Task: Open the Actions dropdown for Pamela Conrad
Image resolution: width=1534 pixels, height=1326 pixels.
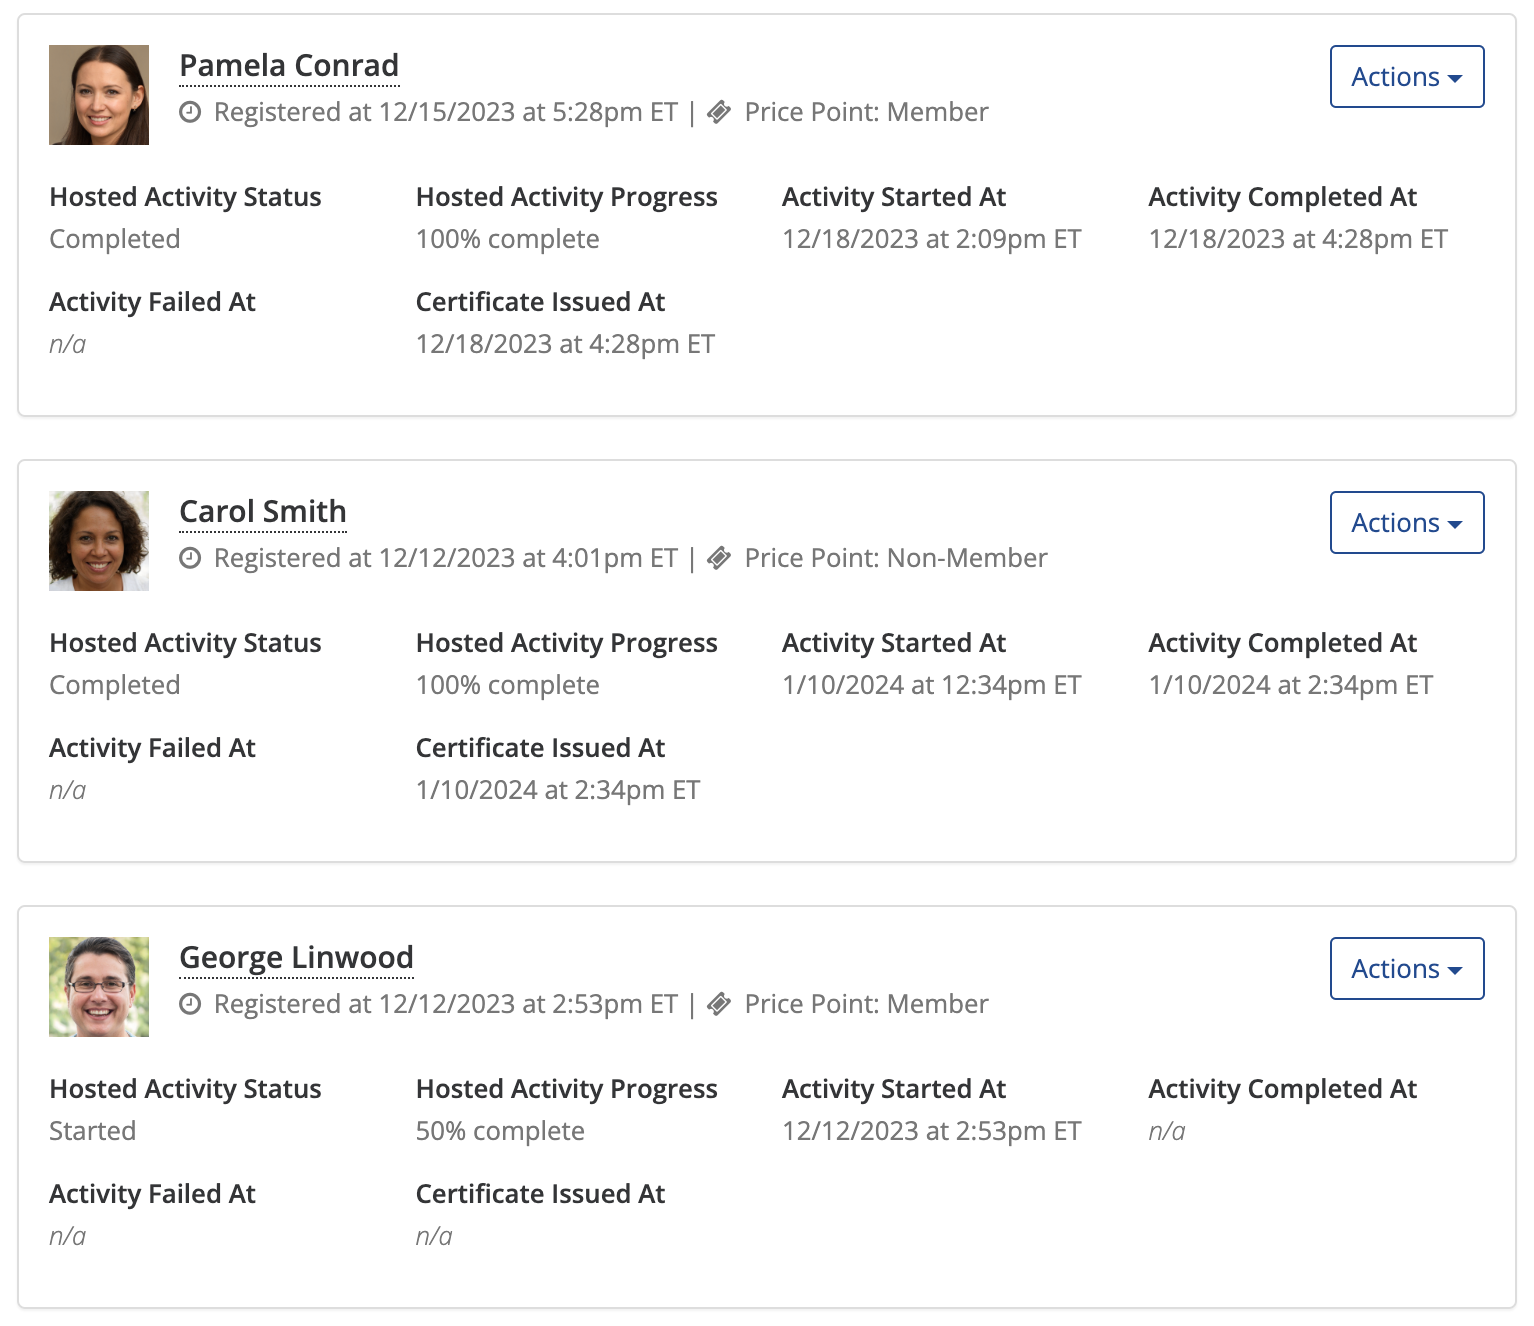Action: click(x=1406, y=77)
